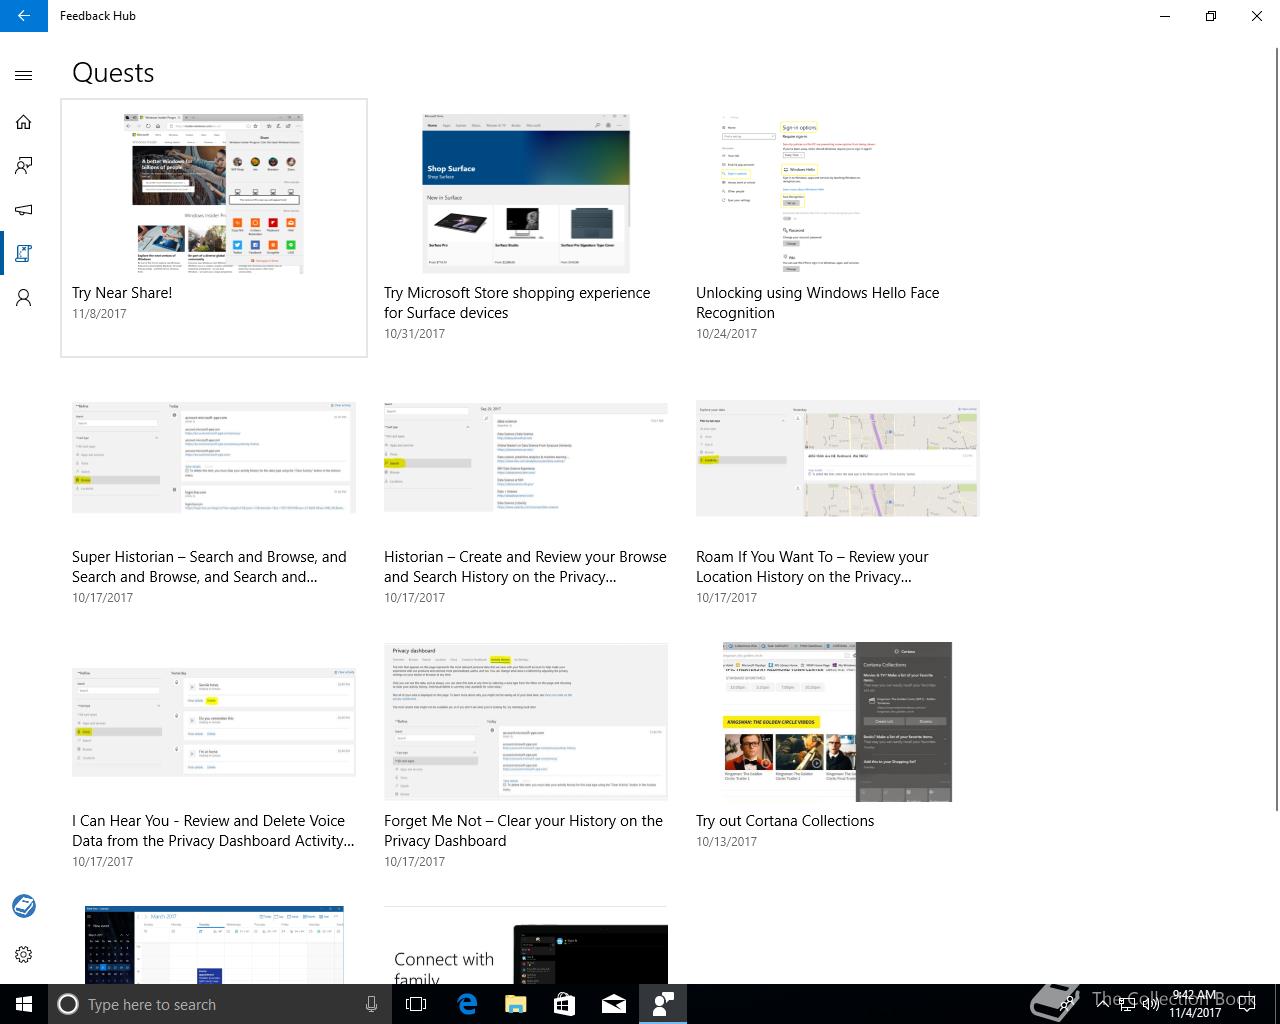The height and width of the screenshot is (1024, 1280).
Task: Open Cortana Collections quest thumbnail
Action: [837, 721]
